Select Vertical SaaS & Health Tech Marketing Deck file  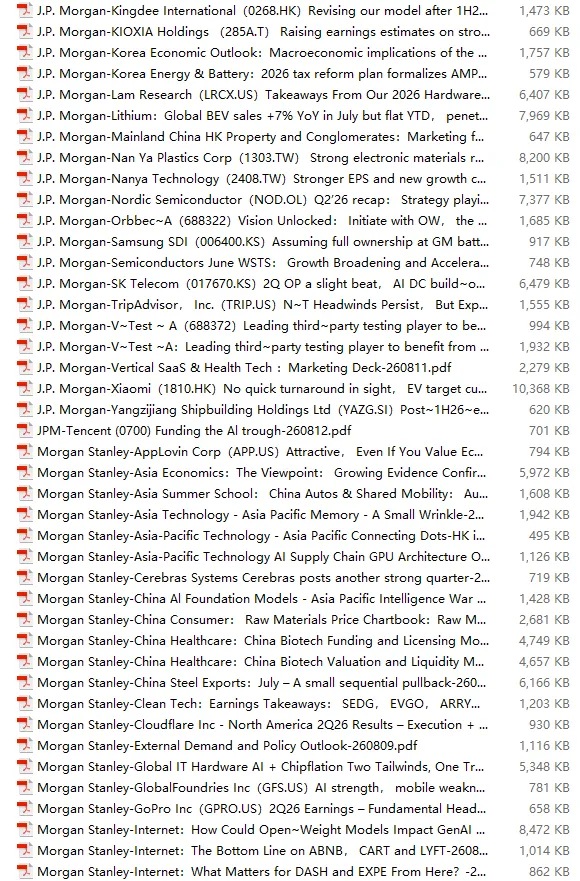pos(244,368)
